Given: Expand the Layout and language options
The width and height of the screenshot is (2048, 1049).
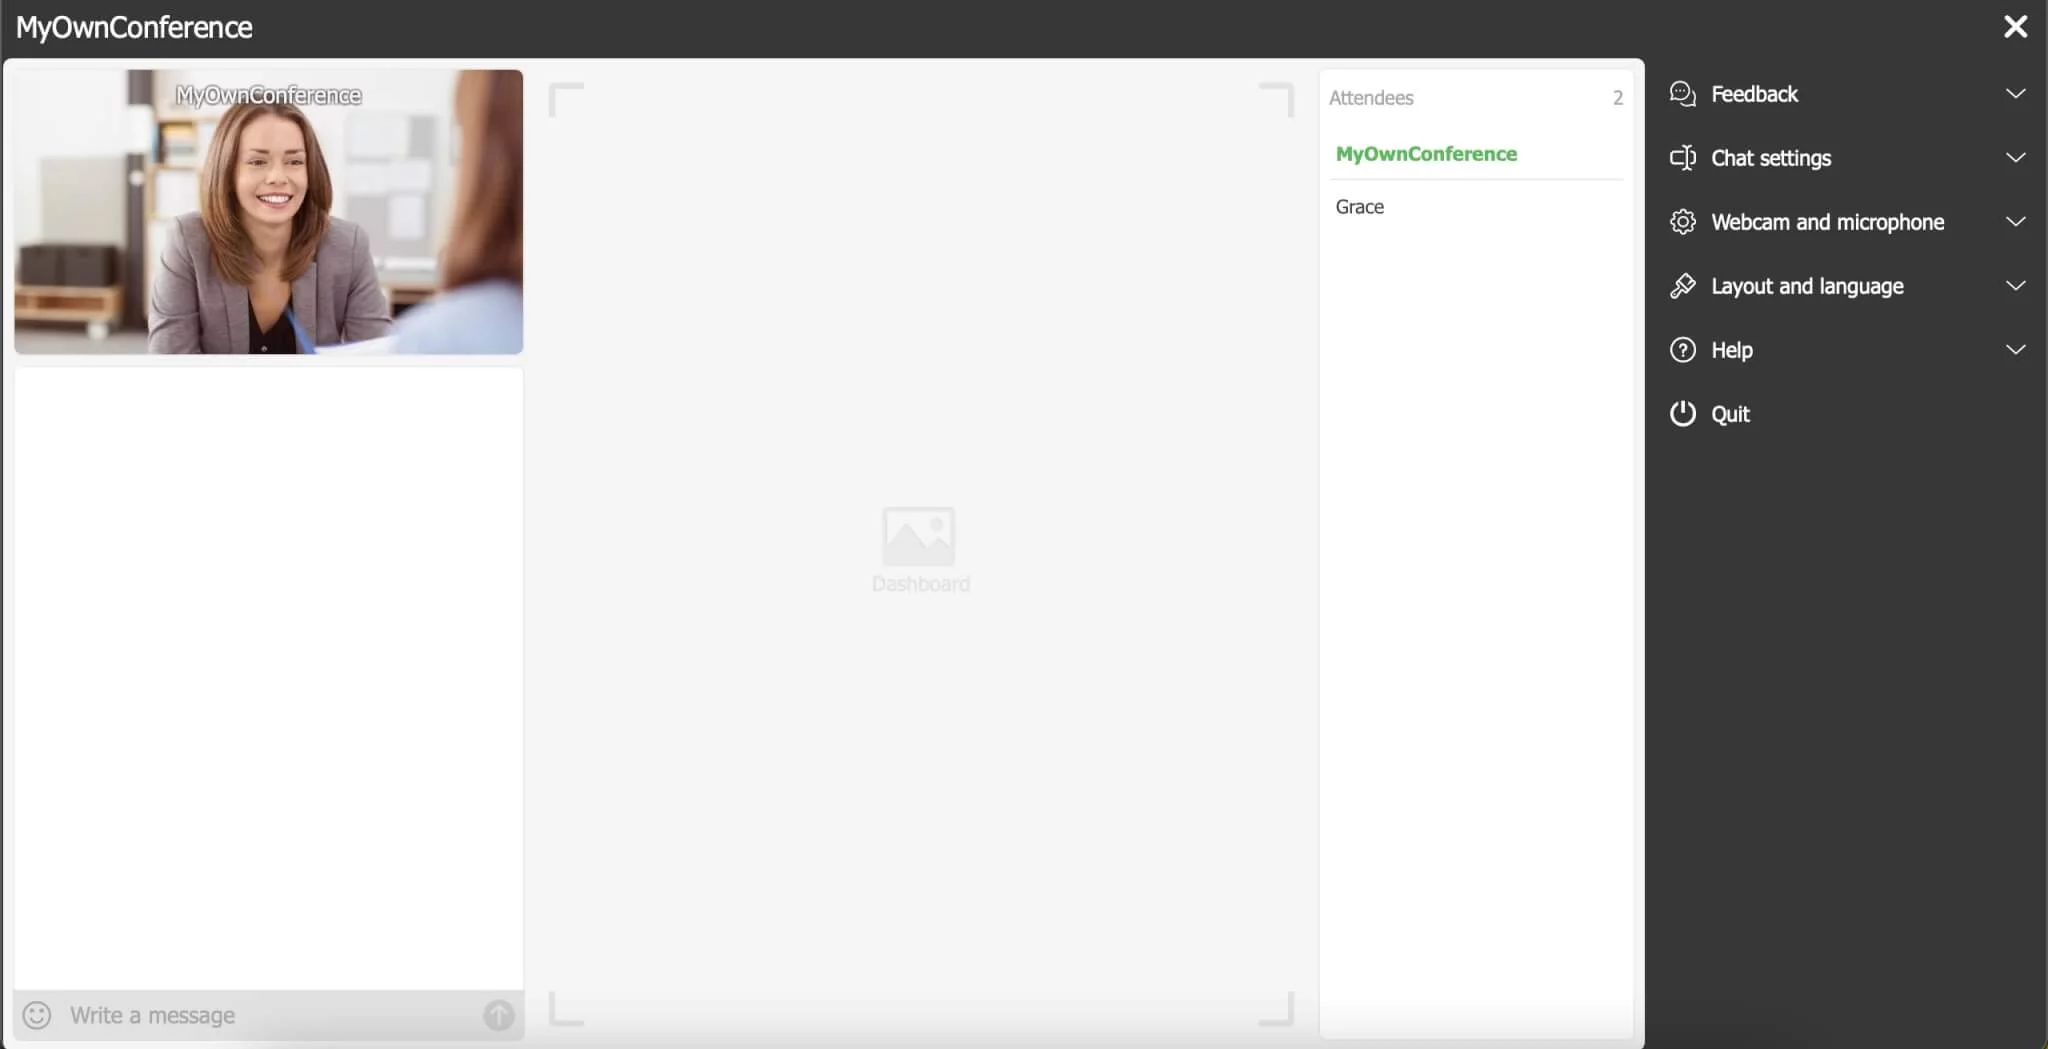Looking at the screenshot, I should (x=2016, y=285).
